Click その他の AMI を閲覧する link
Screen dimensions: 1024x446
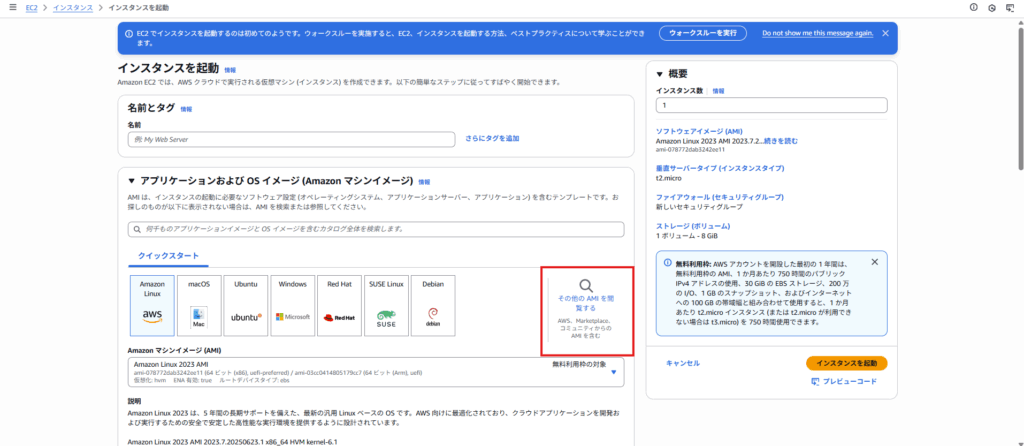pyautogui.click(x=586, y=302)
